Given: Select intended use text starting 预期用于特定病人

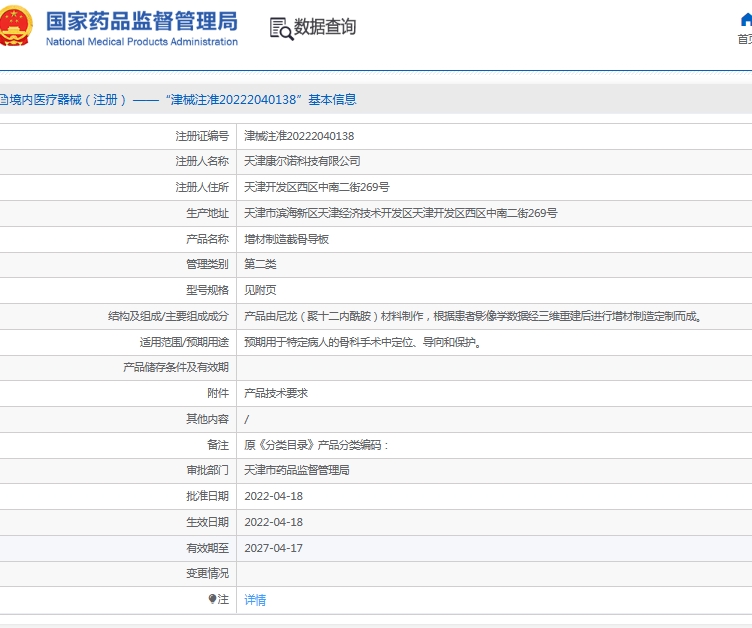Looking at the screenshot, I should (x=363, y=342).
